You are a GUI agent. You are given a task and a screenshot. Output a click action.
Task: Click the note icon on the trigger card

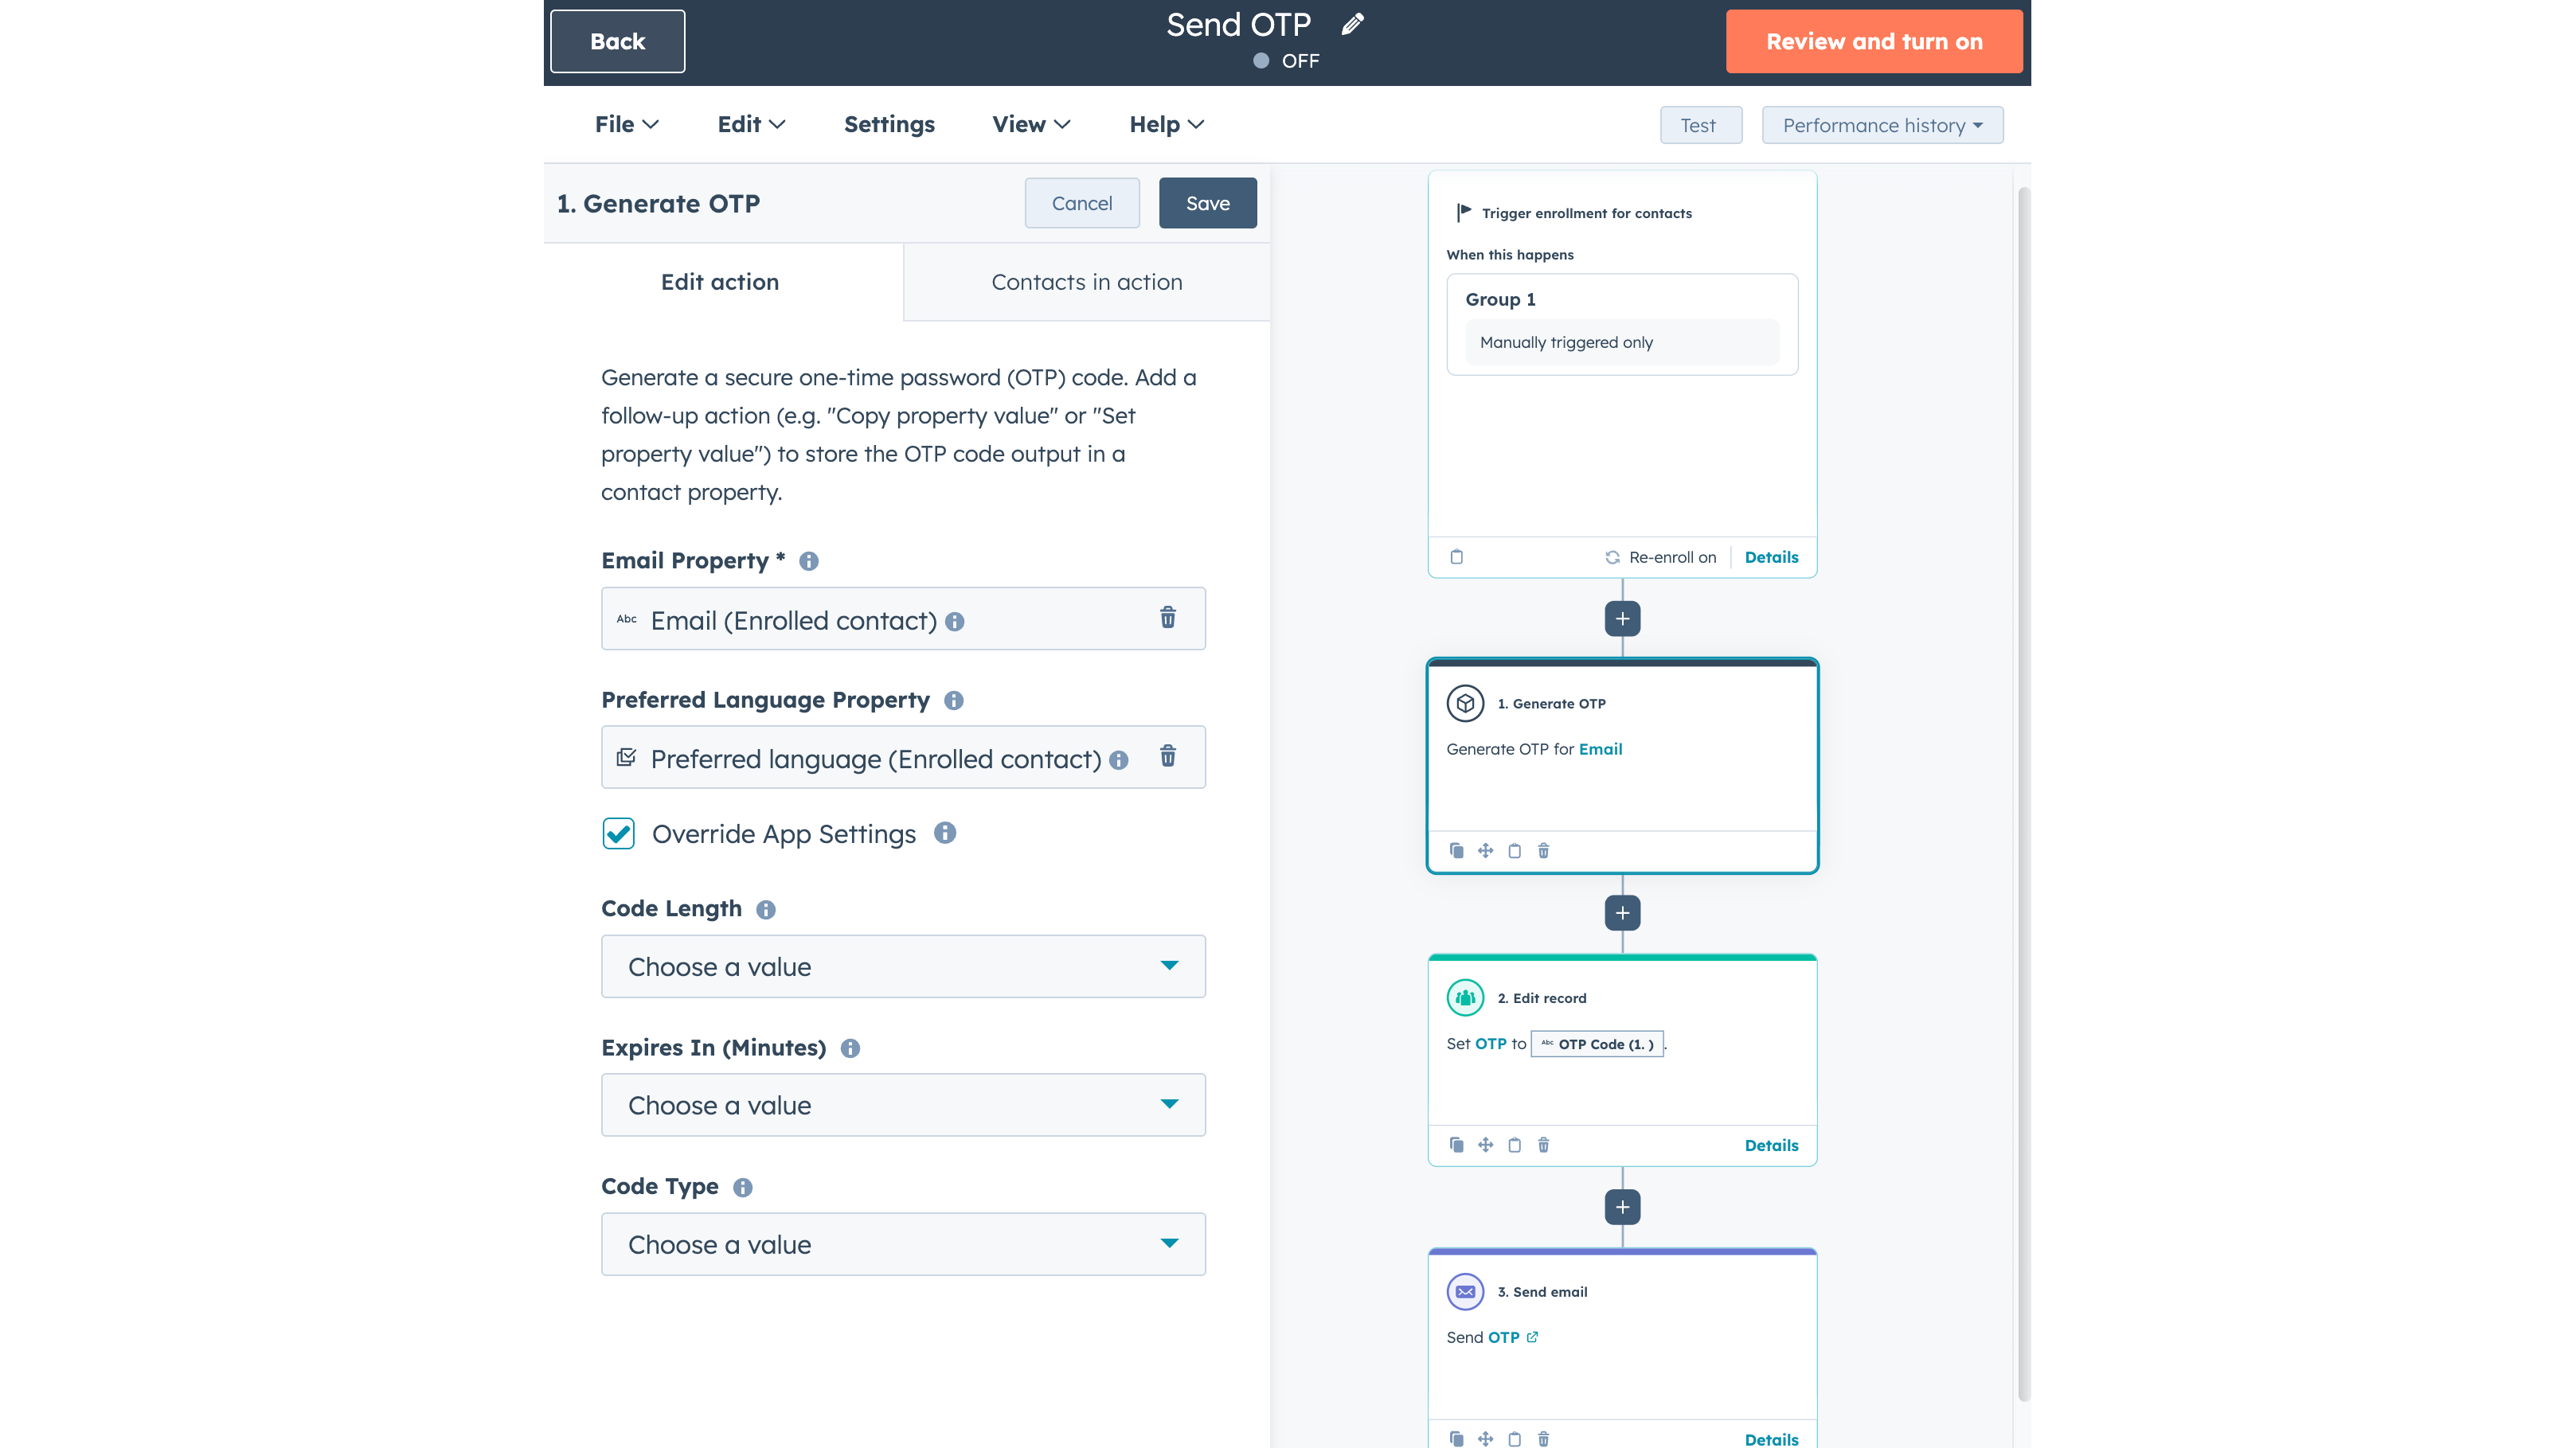tap(1456, 557)
